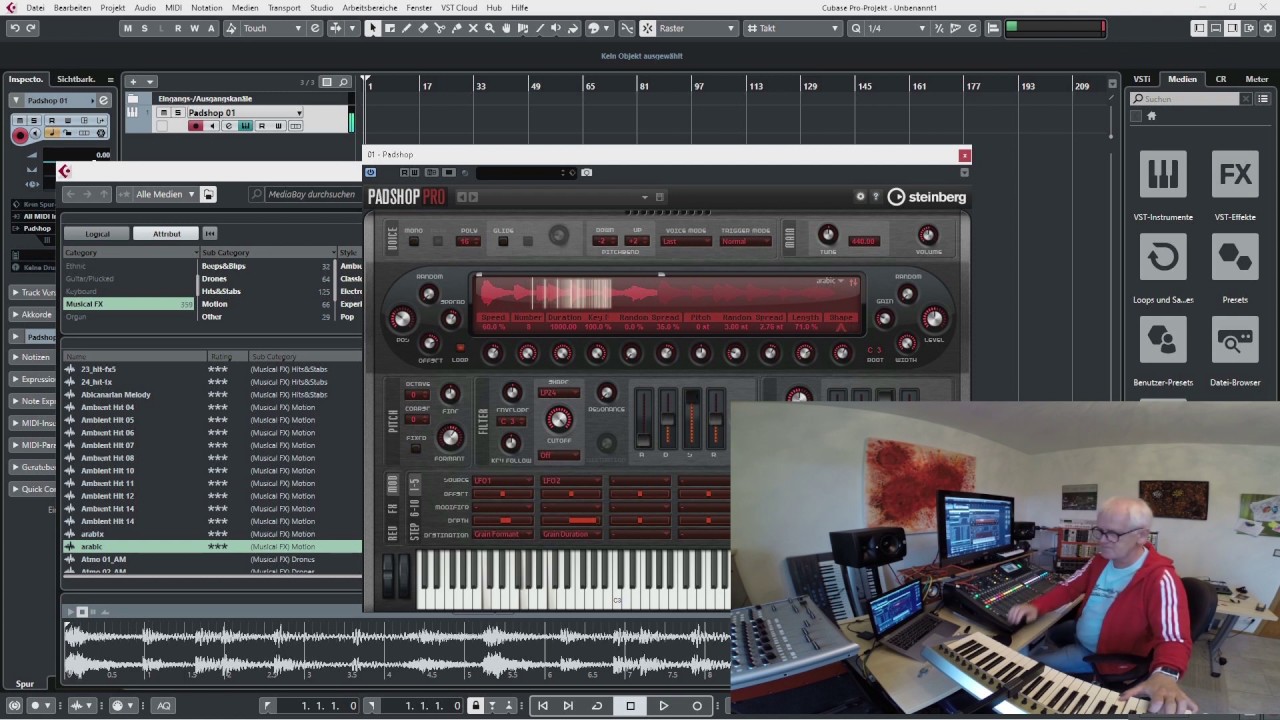This screenshot has width=1280, height=720.
Task: Select the Erase tool
Action: point(423,28)
